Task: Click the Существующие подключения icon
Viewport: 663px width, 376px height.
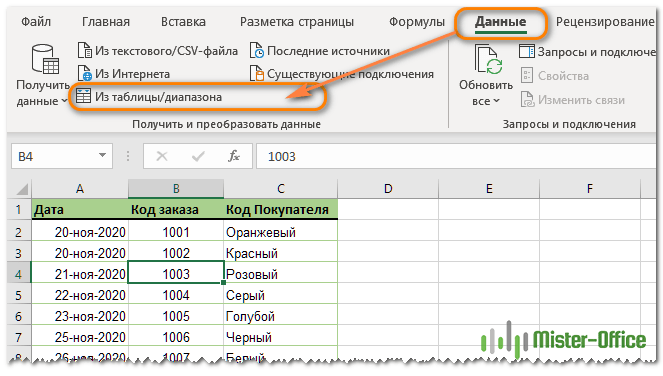Action: pyautogui.click(x=257, y=74)
